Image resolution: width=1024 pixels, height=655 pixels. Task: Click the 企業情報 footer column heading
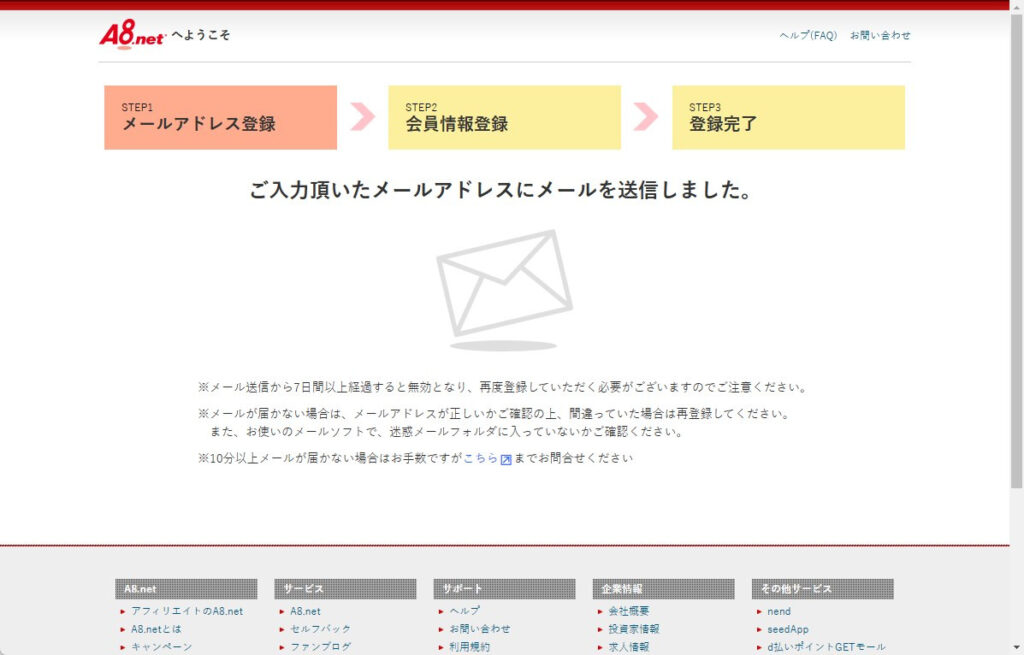(x=664, y=588)
